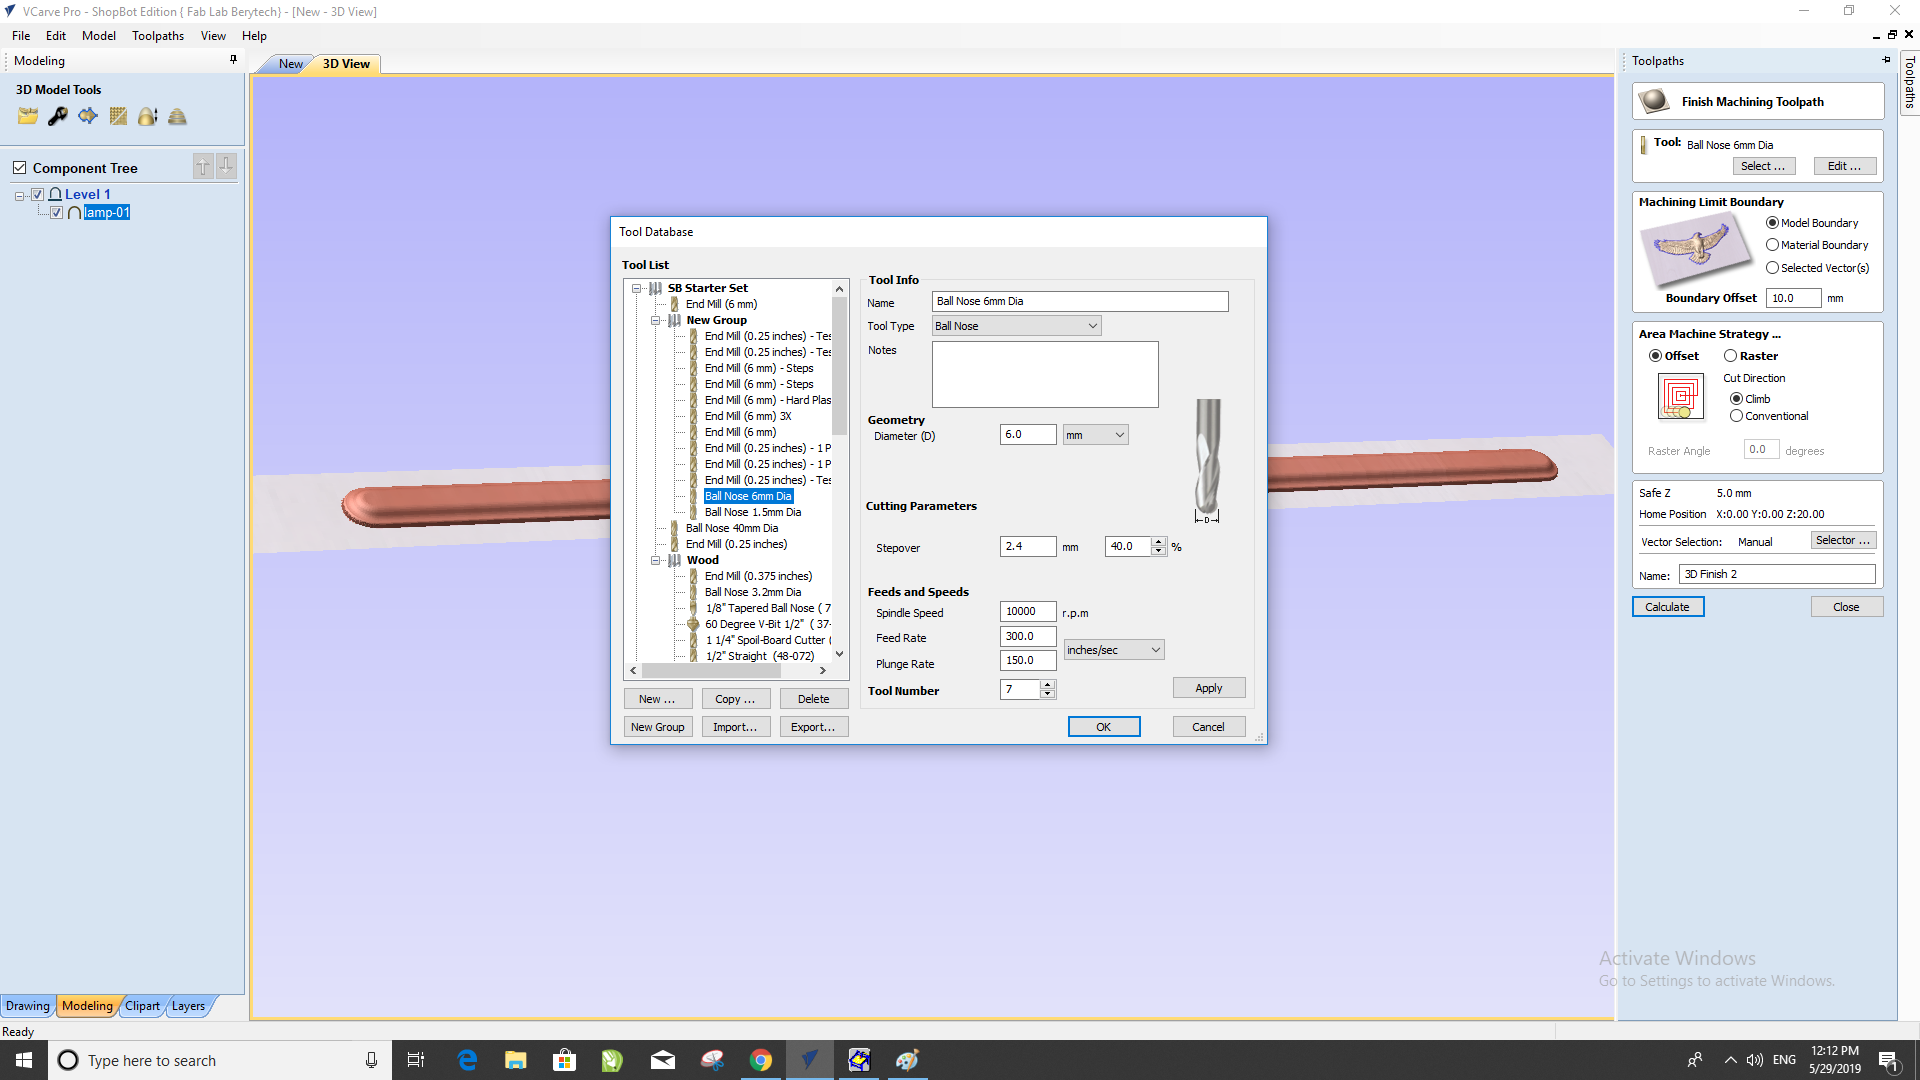
Task: Click the New Group button
Action: point(657,727)
